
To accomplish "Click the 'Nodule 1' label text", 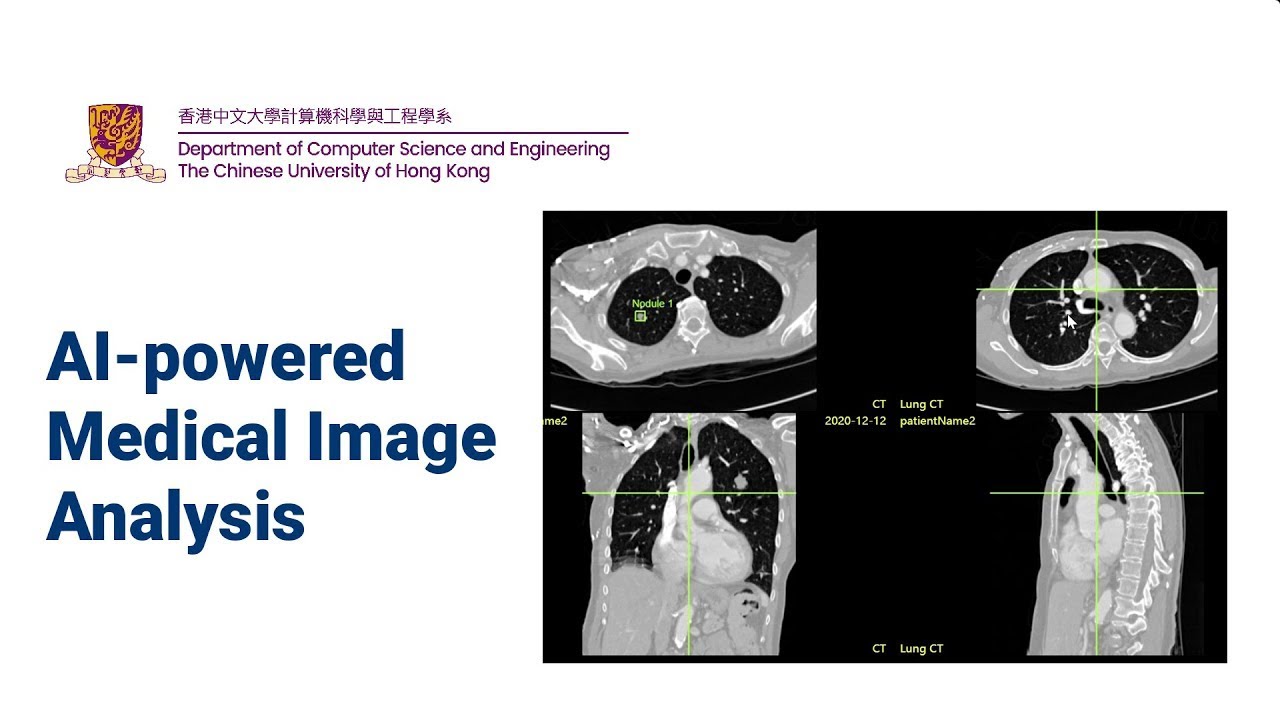I will click(652, 303).
